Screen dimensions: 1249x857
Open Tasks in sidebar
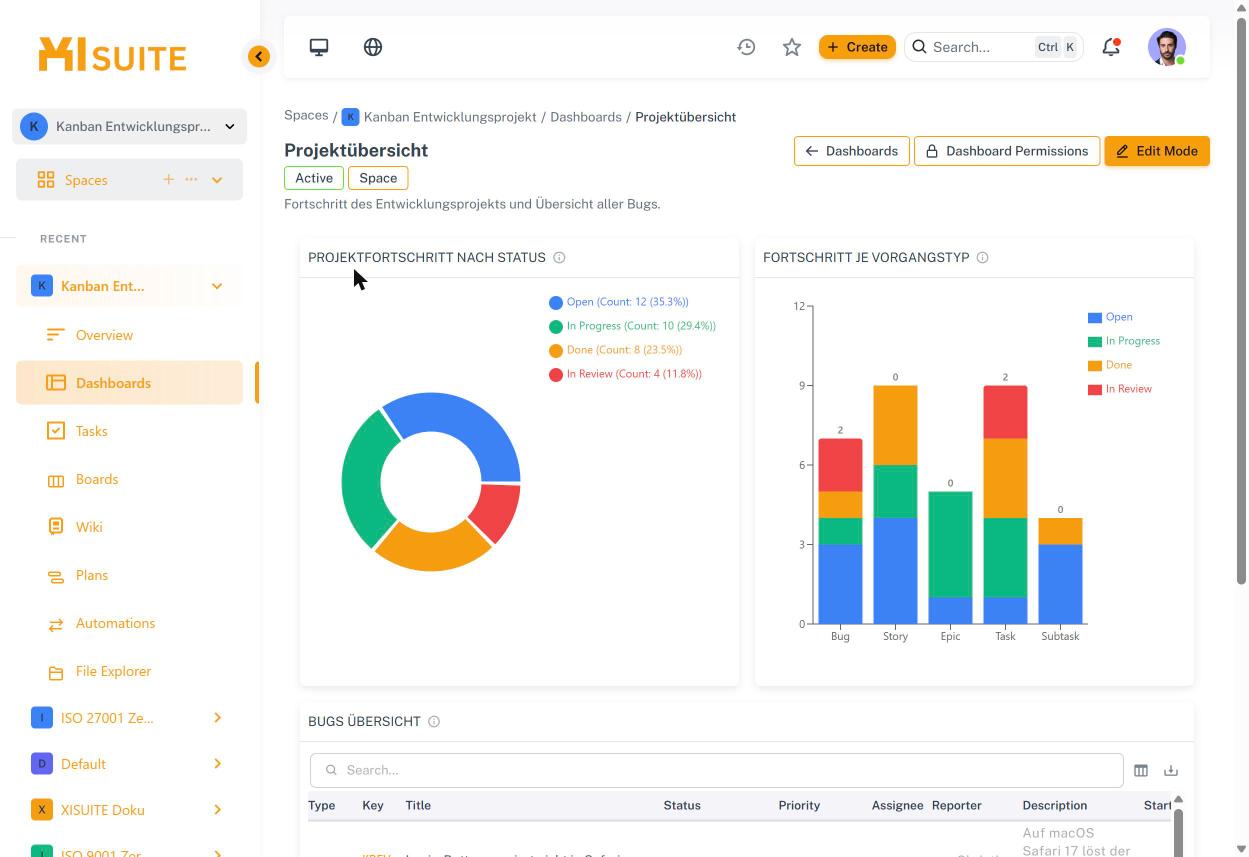coord(129,431)
